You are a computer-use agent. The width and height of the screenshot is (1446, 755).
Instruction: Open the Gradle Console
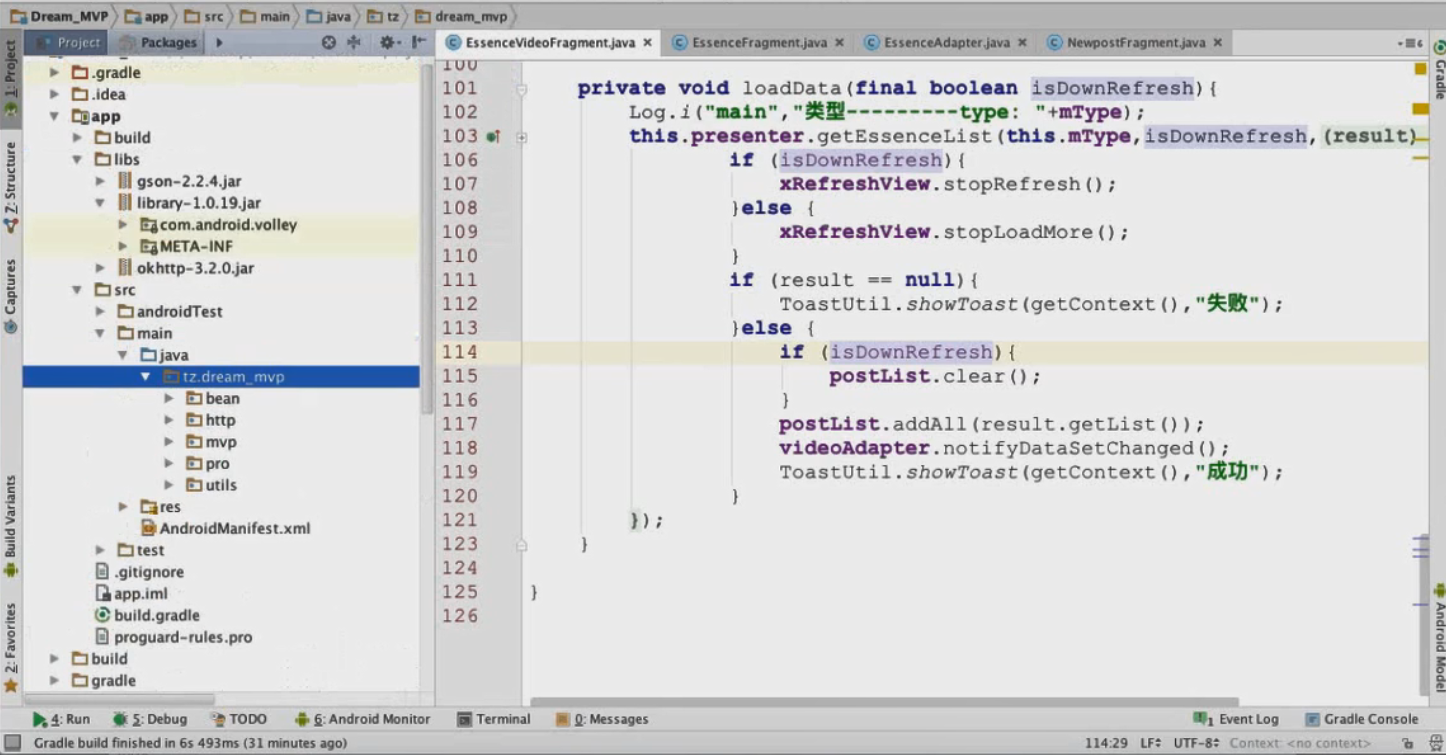[1362, 719]
